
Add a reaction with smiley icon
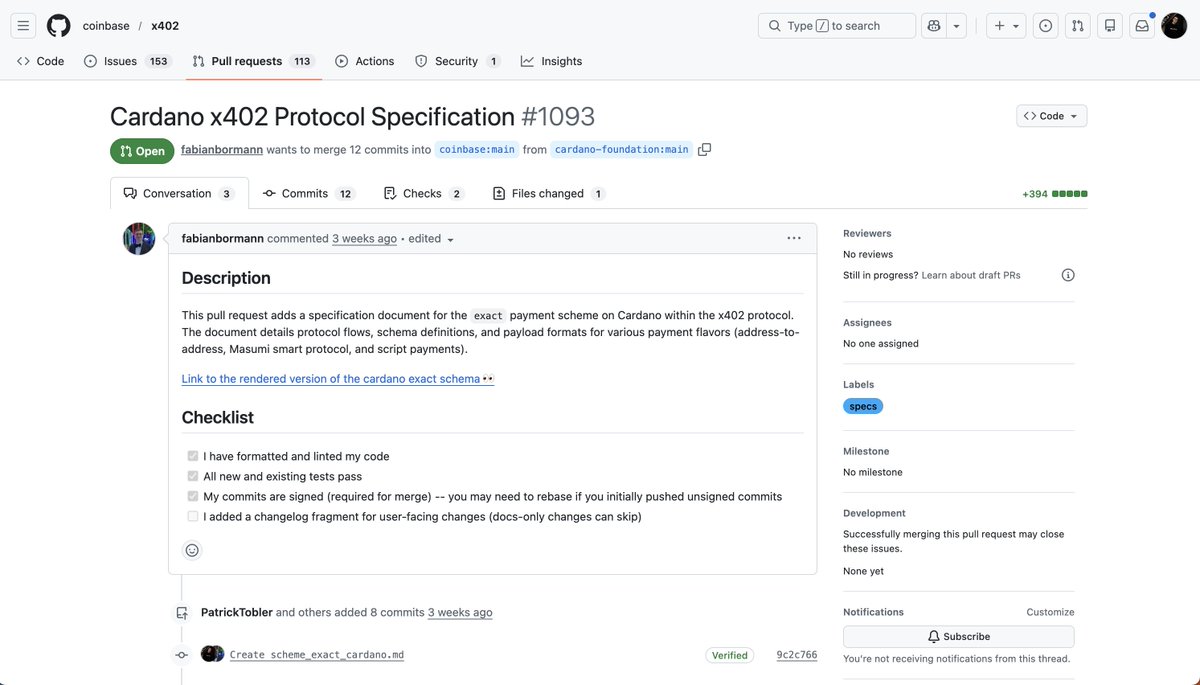192,550
